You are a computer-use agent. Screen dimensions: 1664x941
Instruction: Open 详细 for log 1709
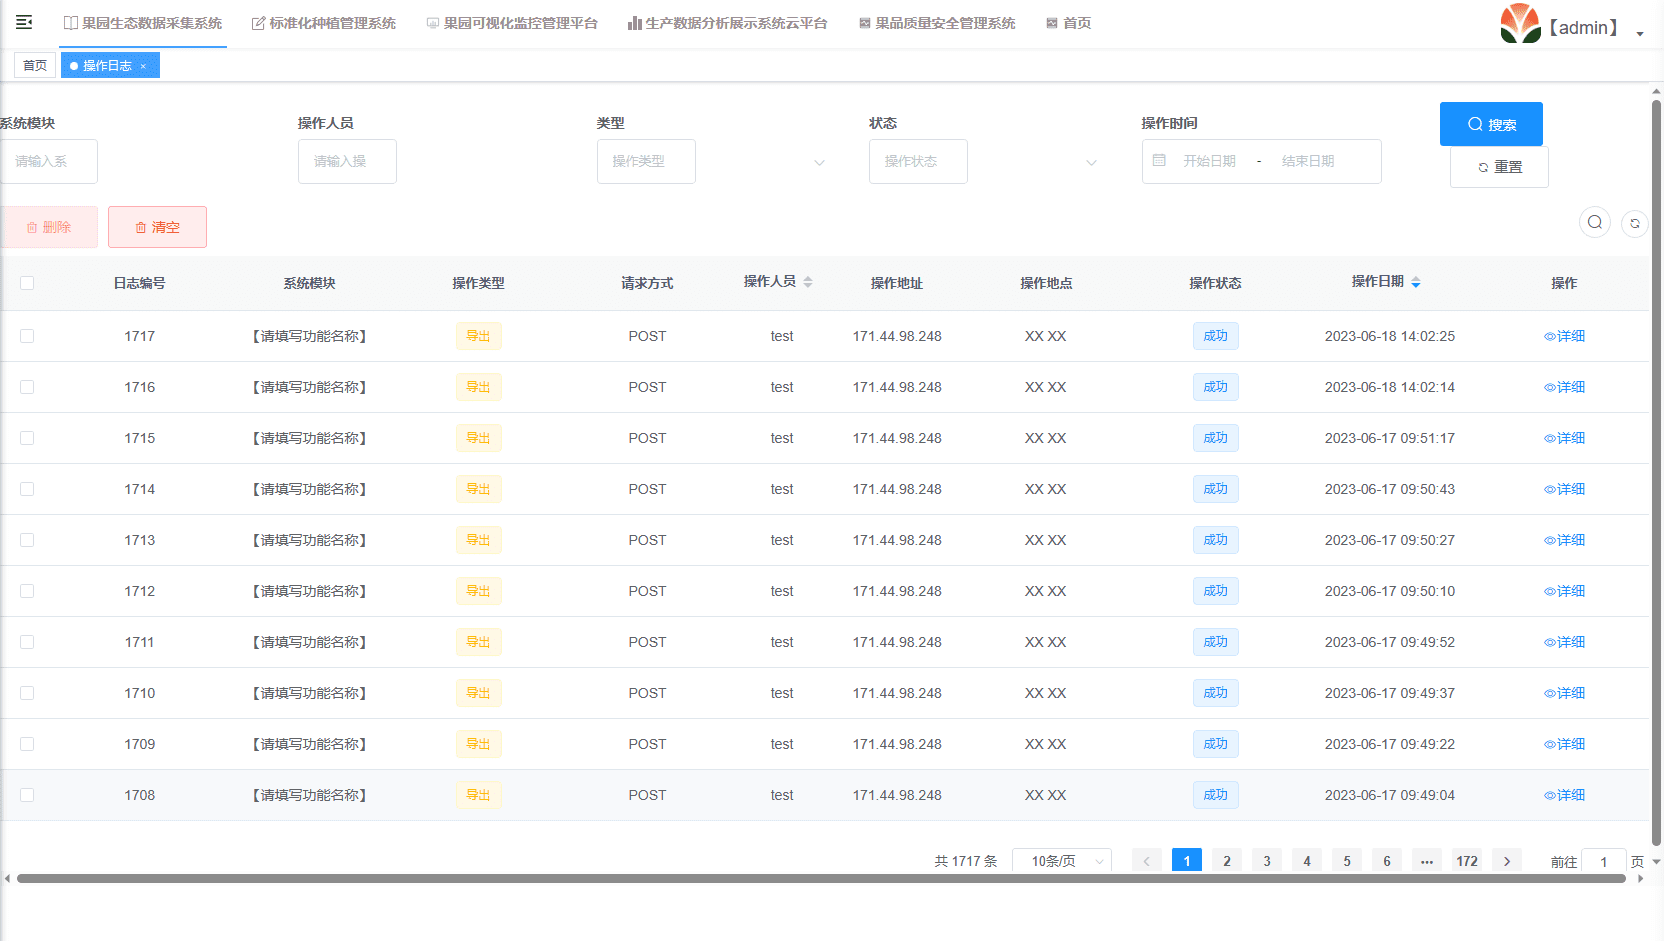tap(1564, 744)
